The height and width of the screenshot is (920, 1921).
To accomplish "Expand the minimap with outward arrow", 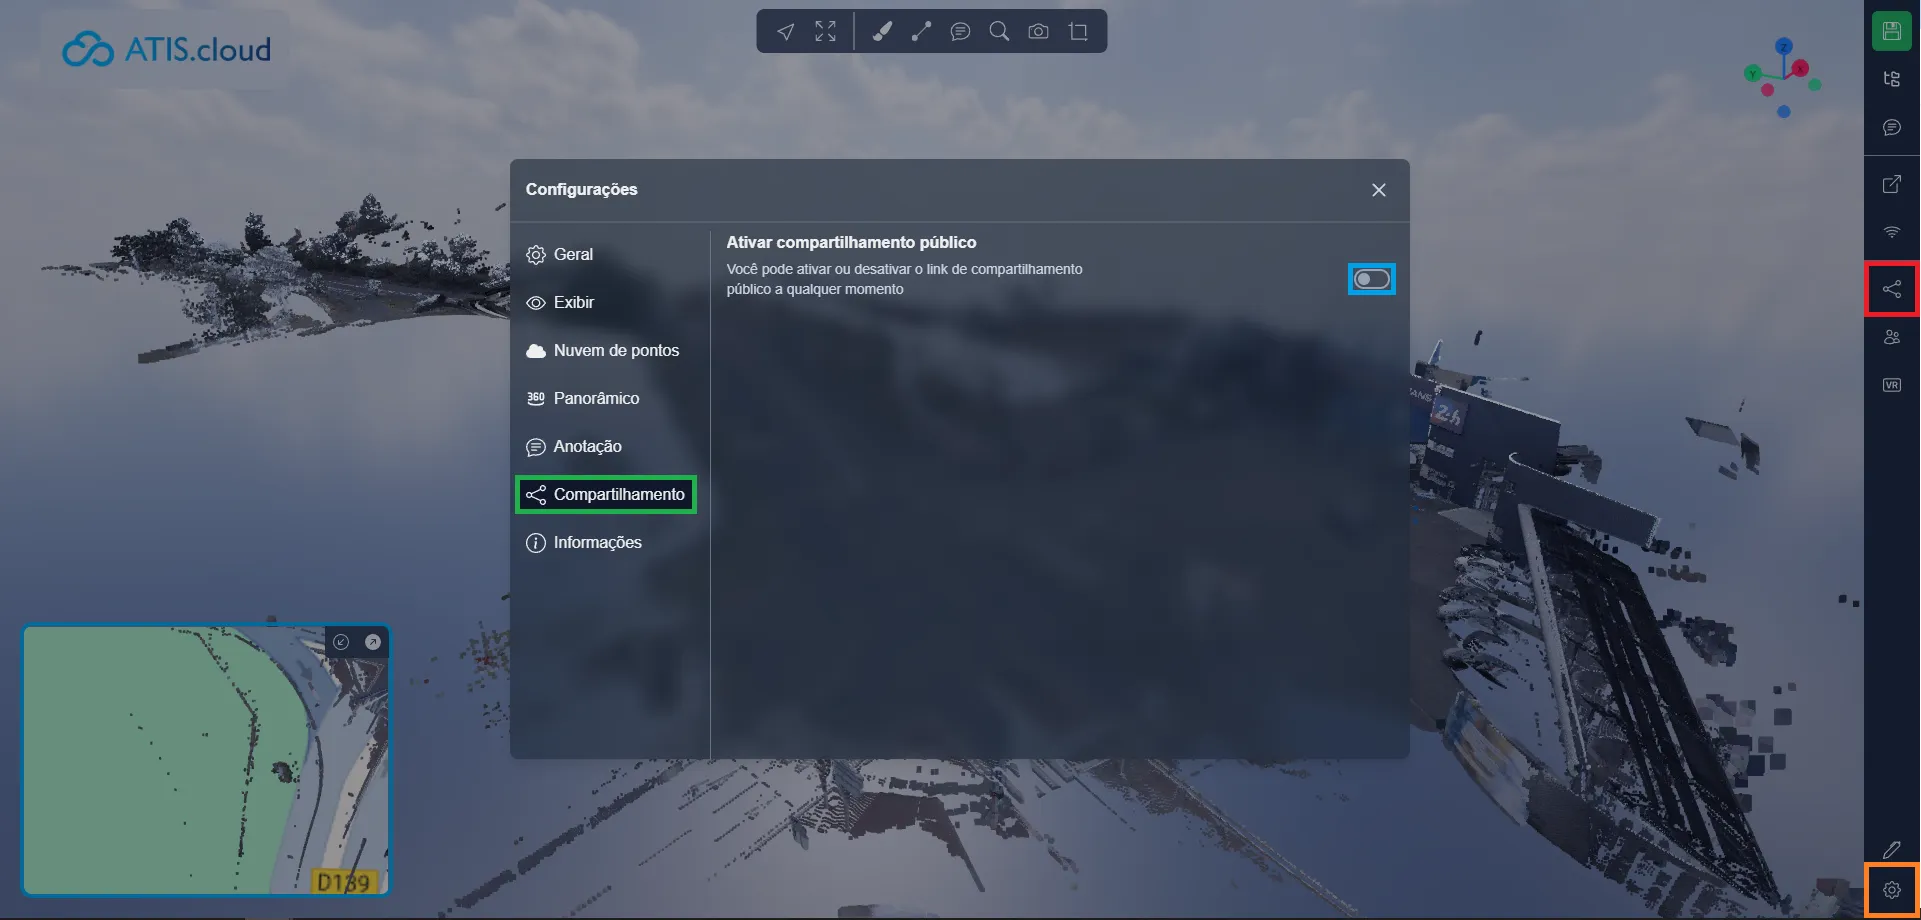I will click(x=373, y=642).
